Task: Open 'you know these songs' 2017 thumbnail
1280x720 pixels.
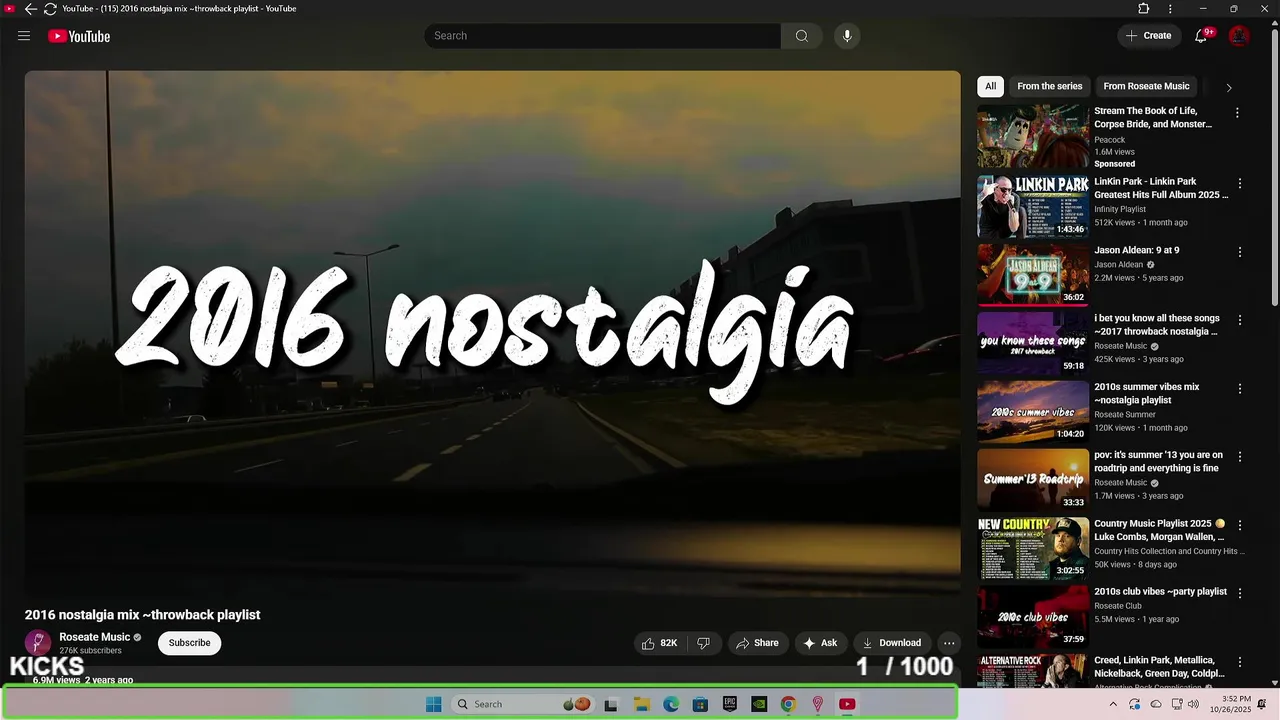Action: [x=1033, y=343]
